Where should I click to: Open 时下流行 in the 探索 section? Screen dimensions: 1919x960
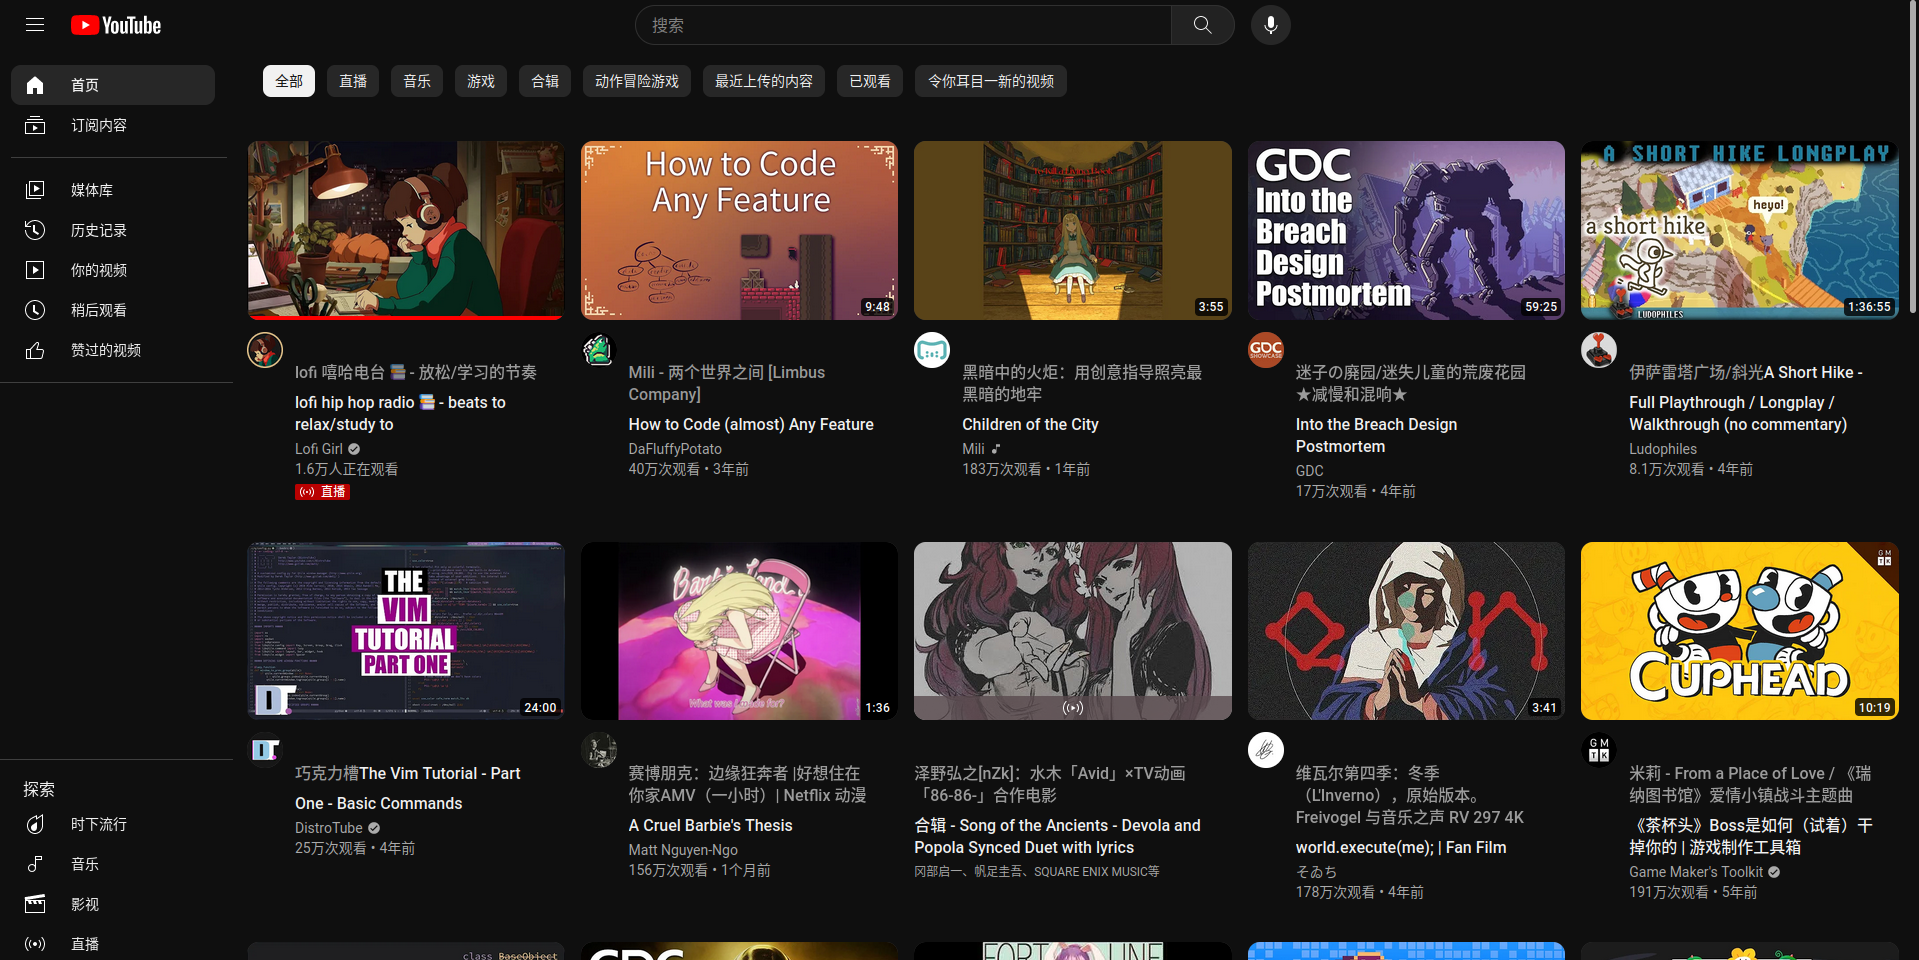97,824
